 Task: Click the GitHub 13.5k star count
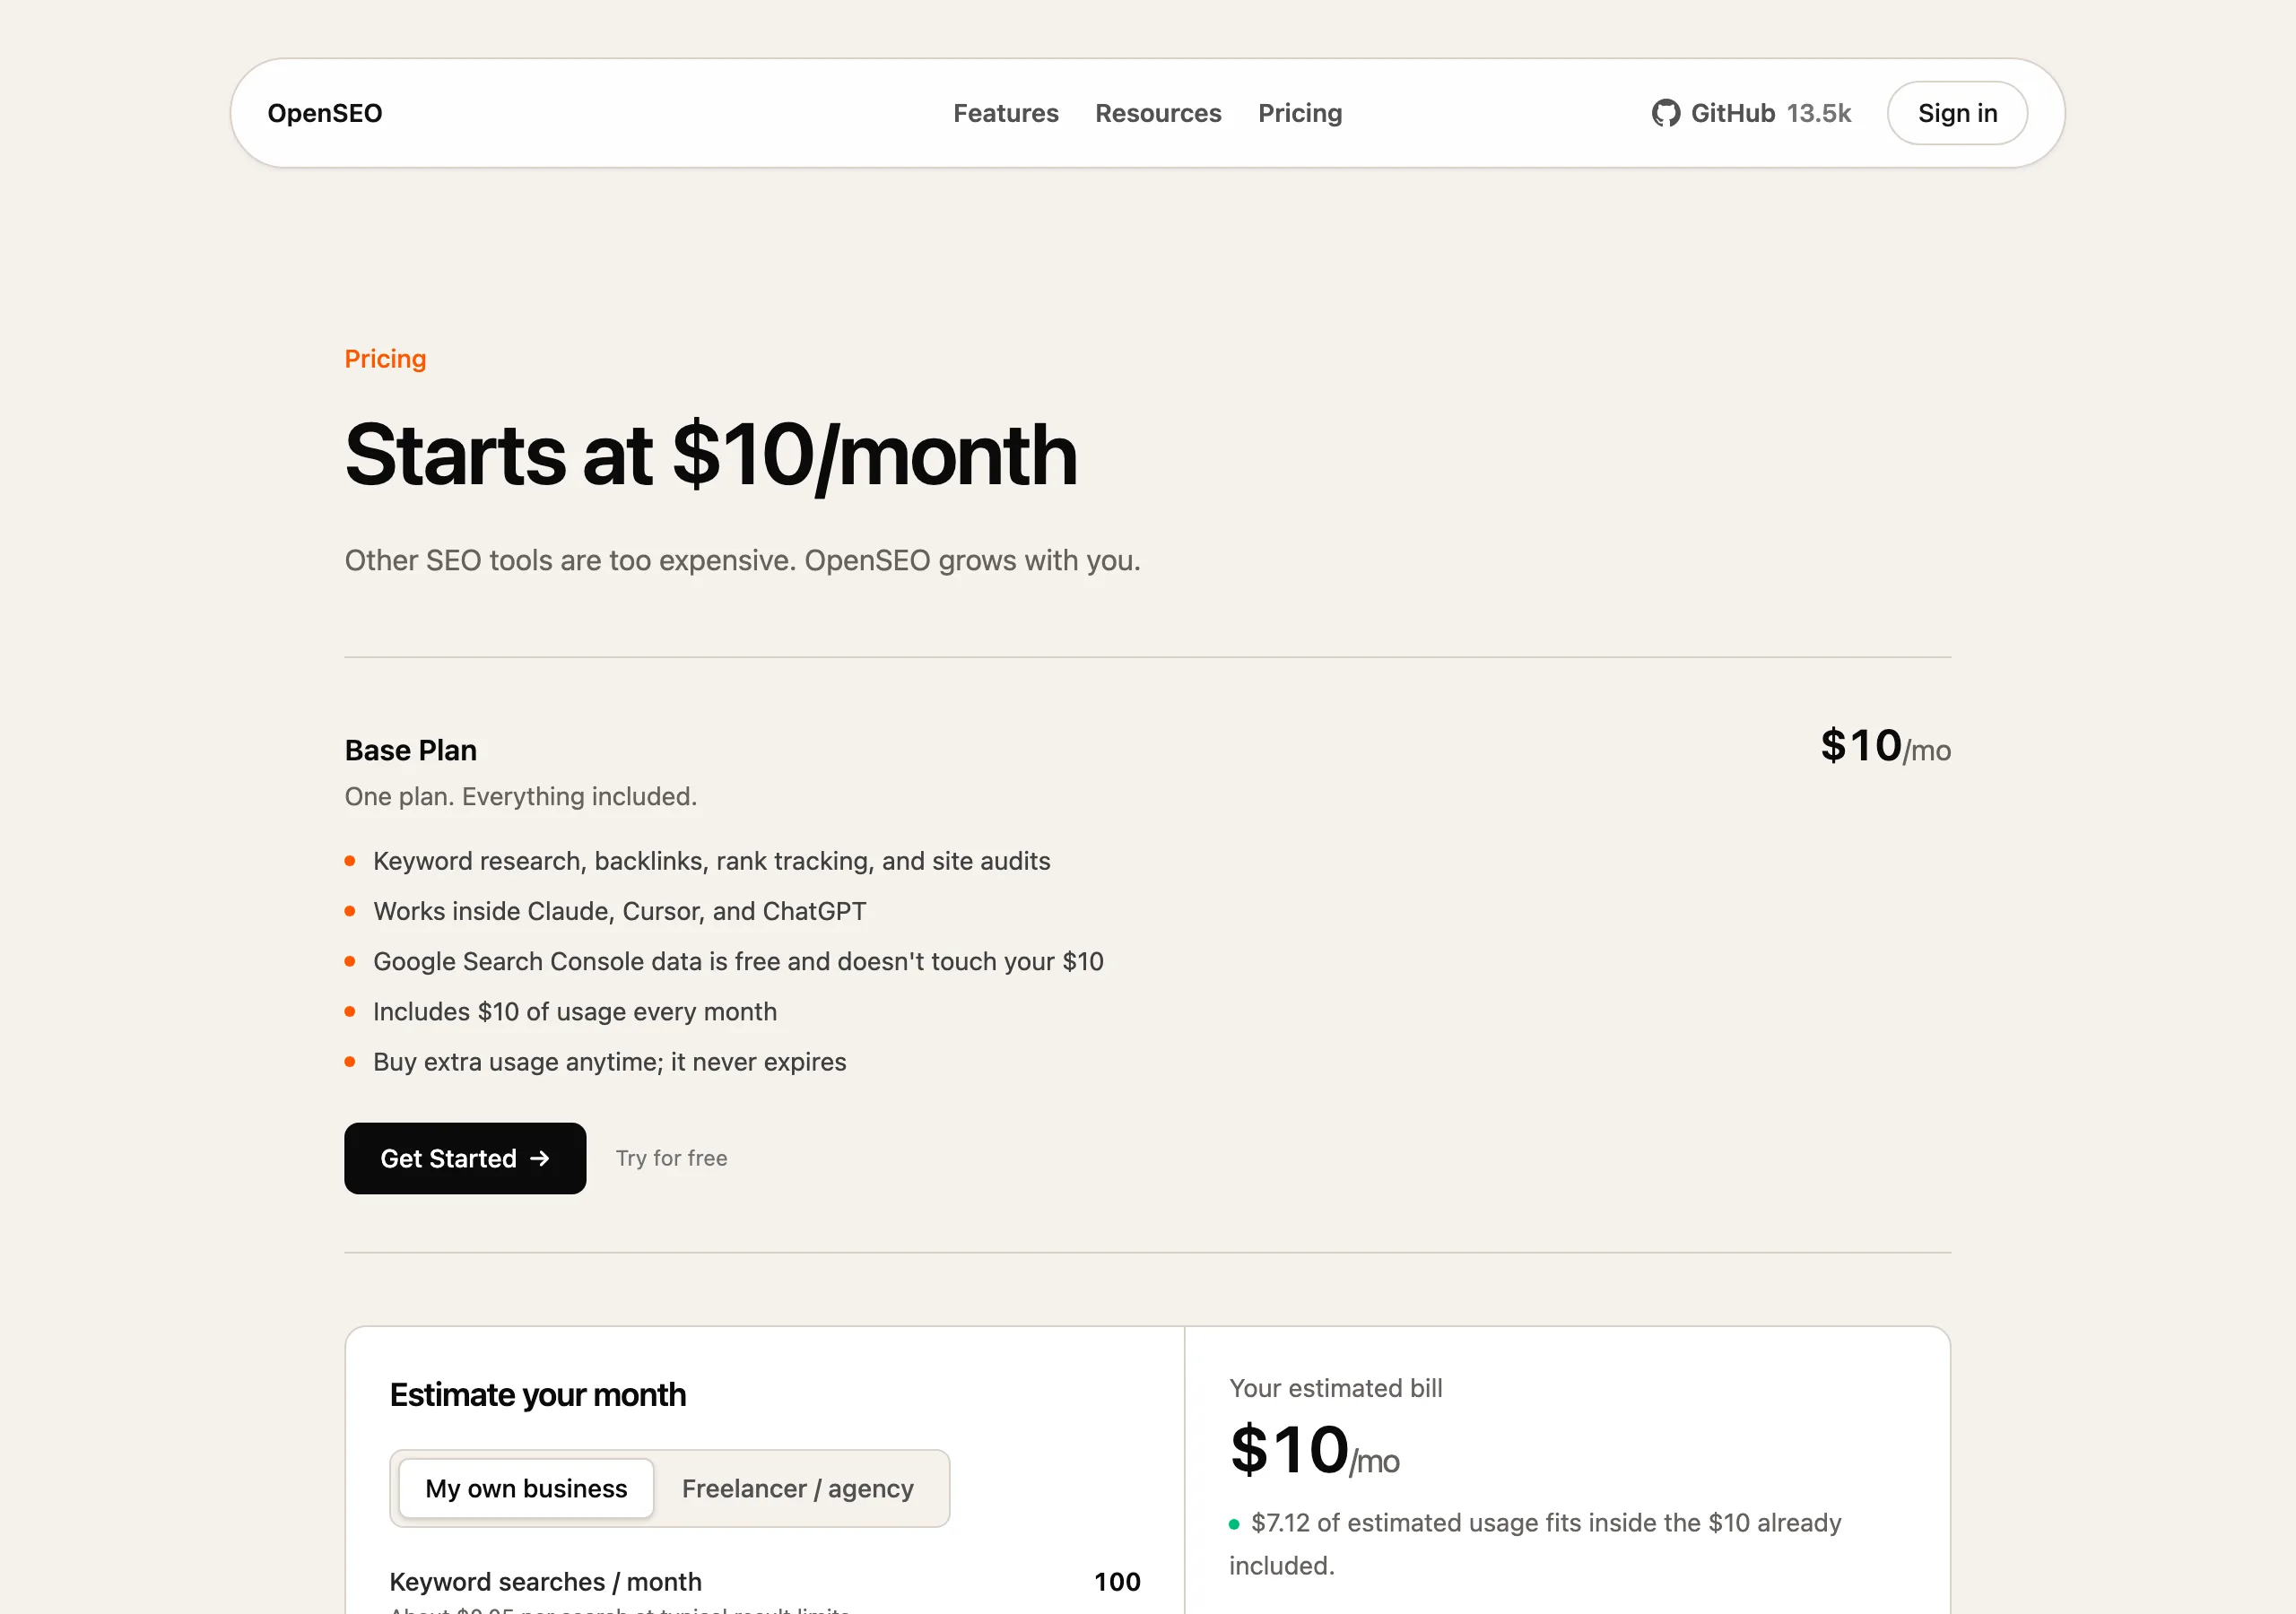[x=1819, y=113]
